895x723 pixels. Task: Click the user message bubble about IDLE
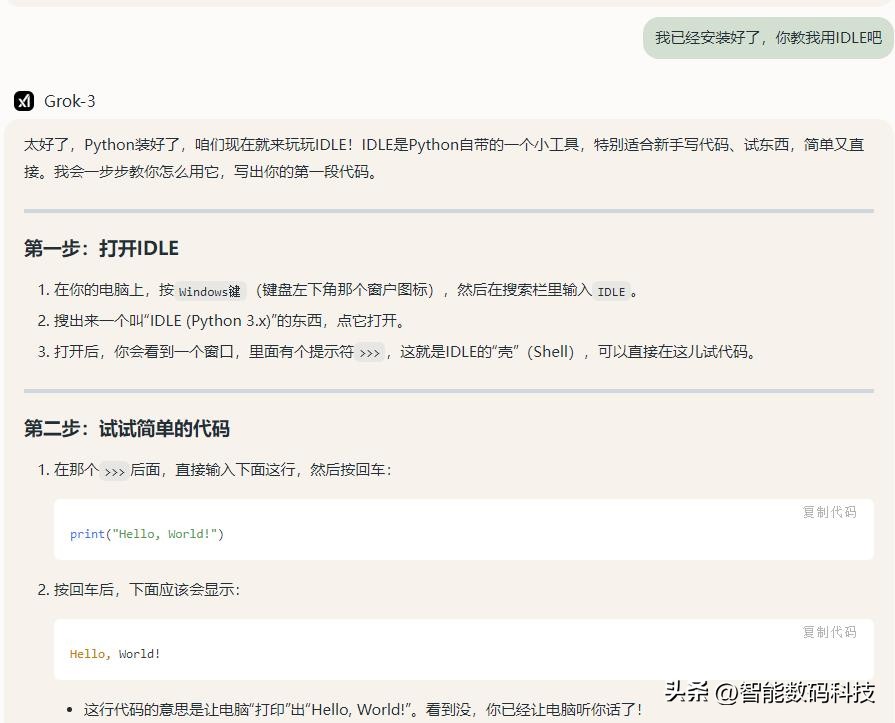tap(768, 38)
